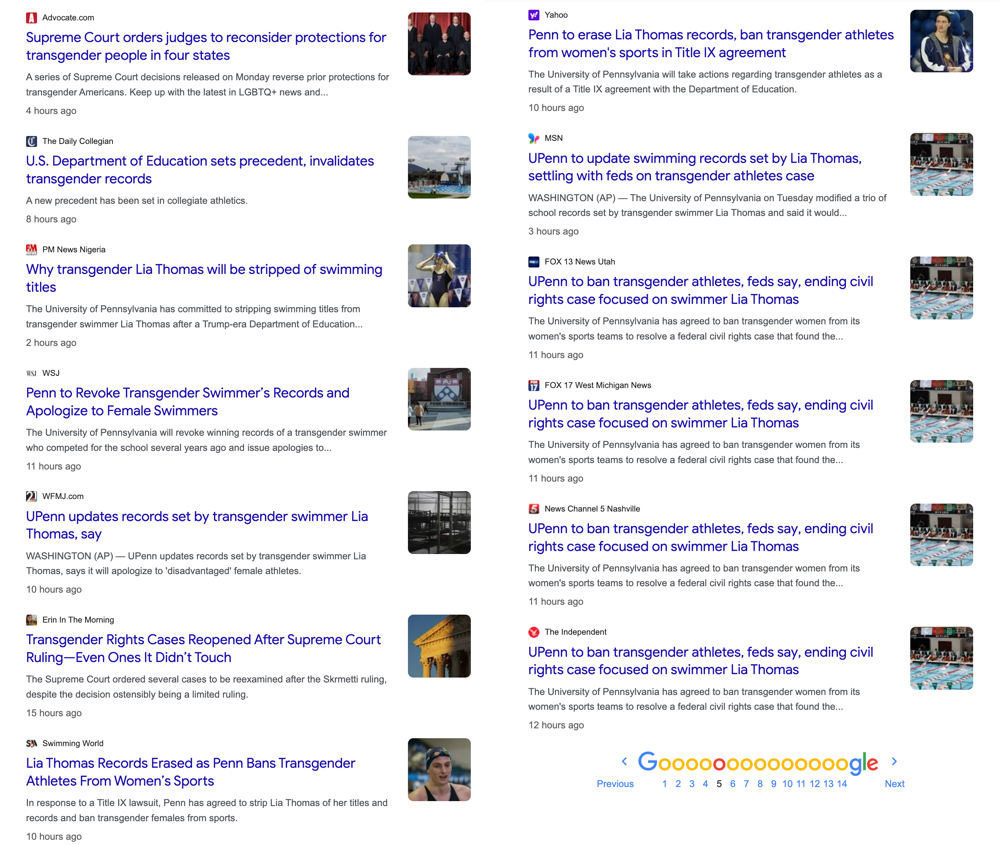
Task: Click the FOX 13 News Utah thumbnail
Action: (x=941, y=288)
